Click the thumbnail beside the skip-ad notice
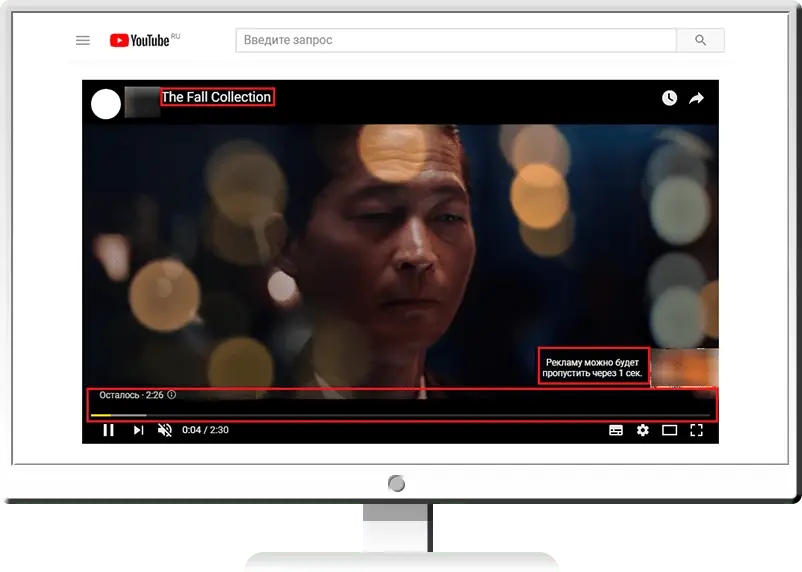The width and height of the screenshot is (802, 572). coord(684,367)
